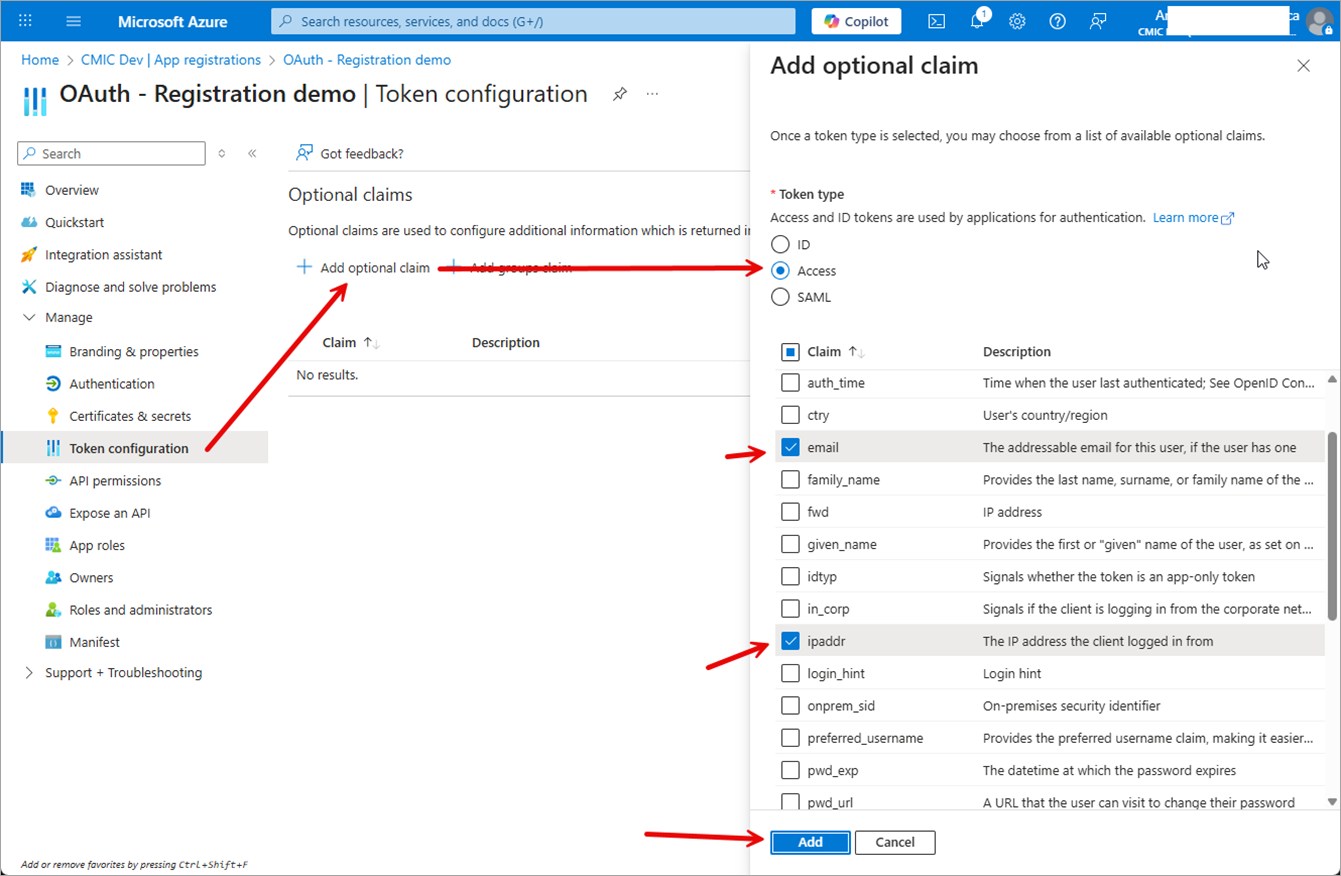Open the Azure app launcher grid
The height and width of the screenshot is (876, 1341).
[24, 21]
